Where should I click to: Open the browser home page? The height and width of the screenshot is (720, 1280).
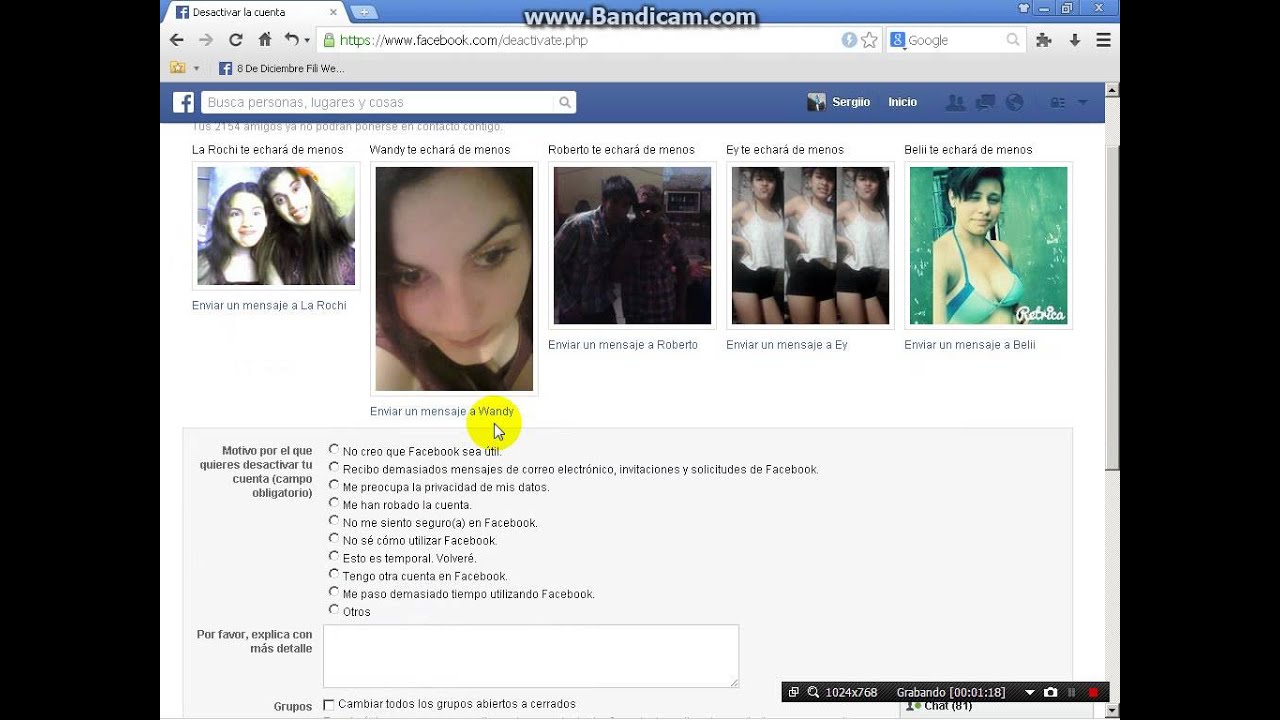(265, 40)
